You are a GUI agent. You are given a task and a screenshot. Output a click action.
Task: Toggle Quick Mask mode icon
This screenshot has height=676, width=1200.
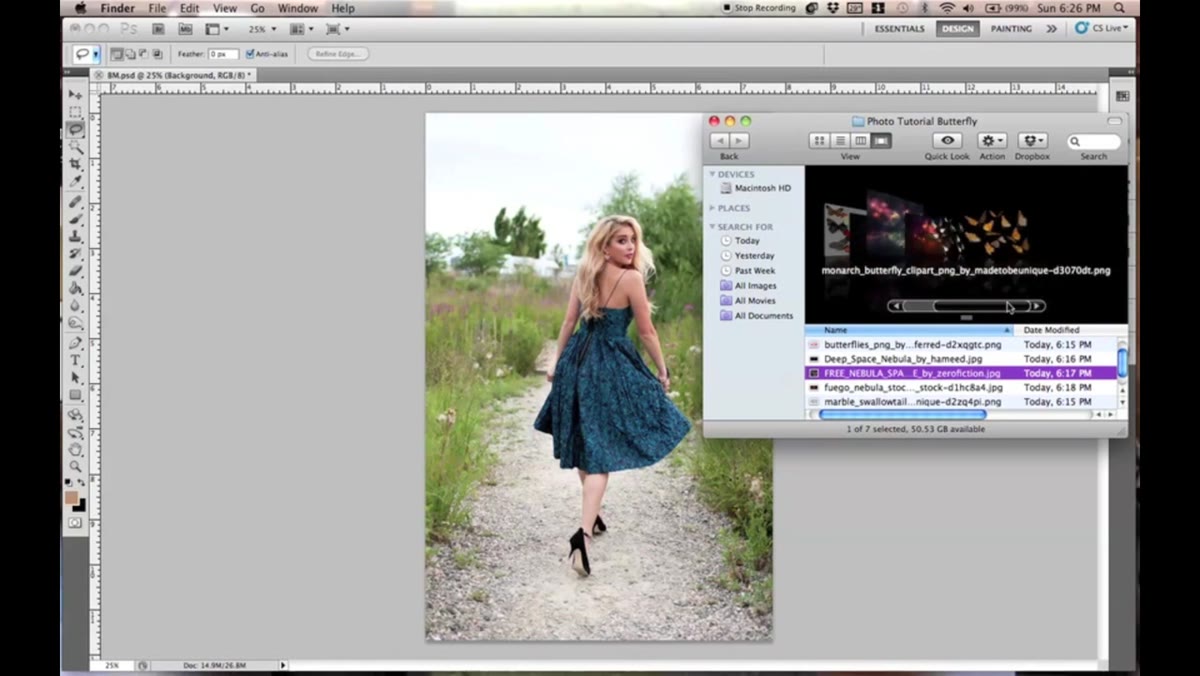pyautogui.click(x=75, y=522)
